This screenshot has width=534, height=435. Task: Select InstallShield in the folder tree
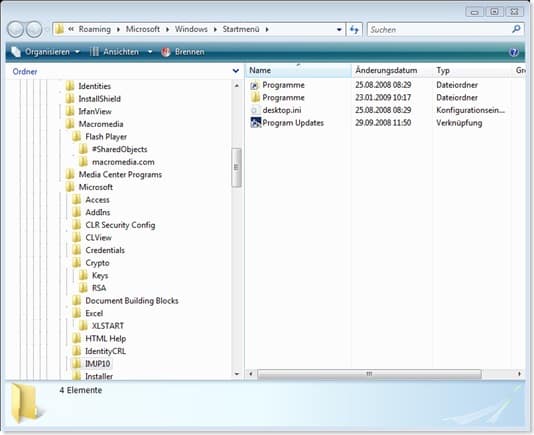(x=99, y=99)
